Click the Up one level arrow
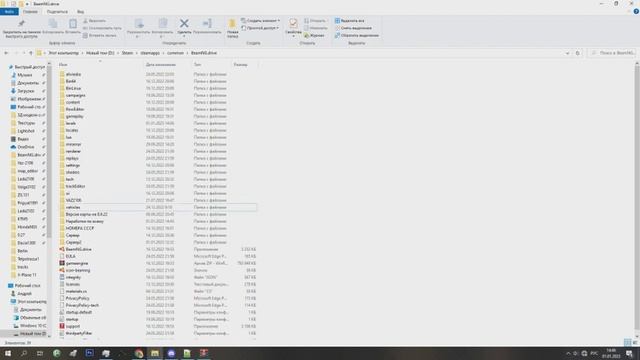 (31, 53)
